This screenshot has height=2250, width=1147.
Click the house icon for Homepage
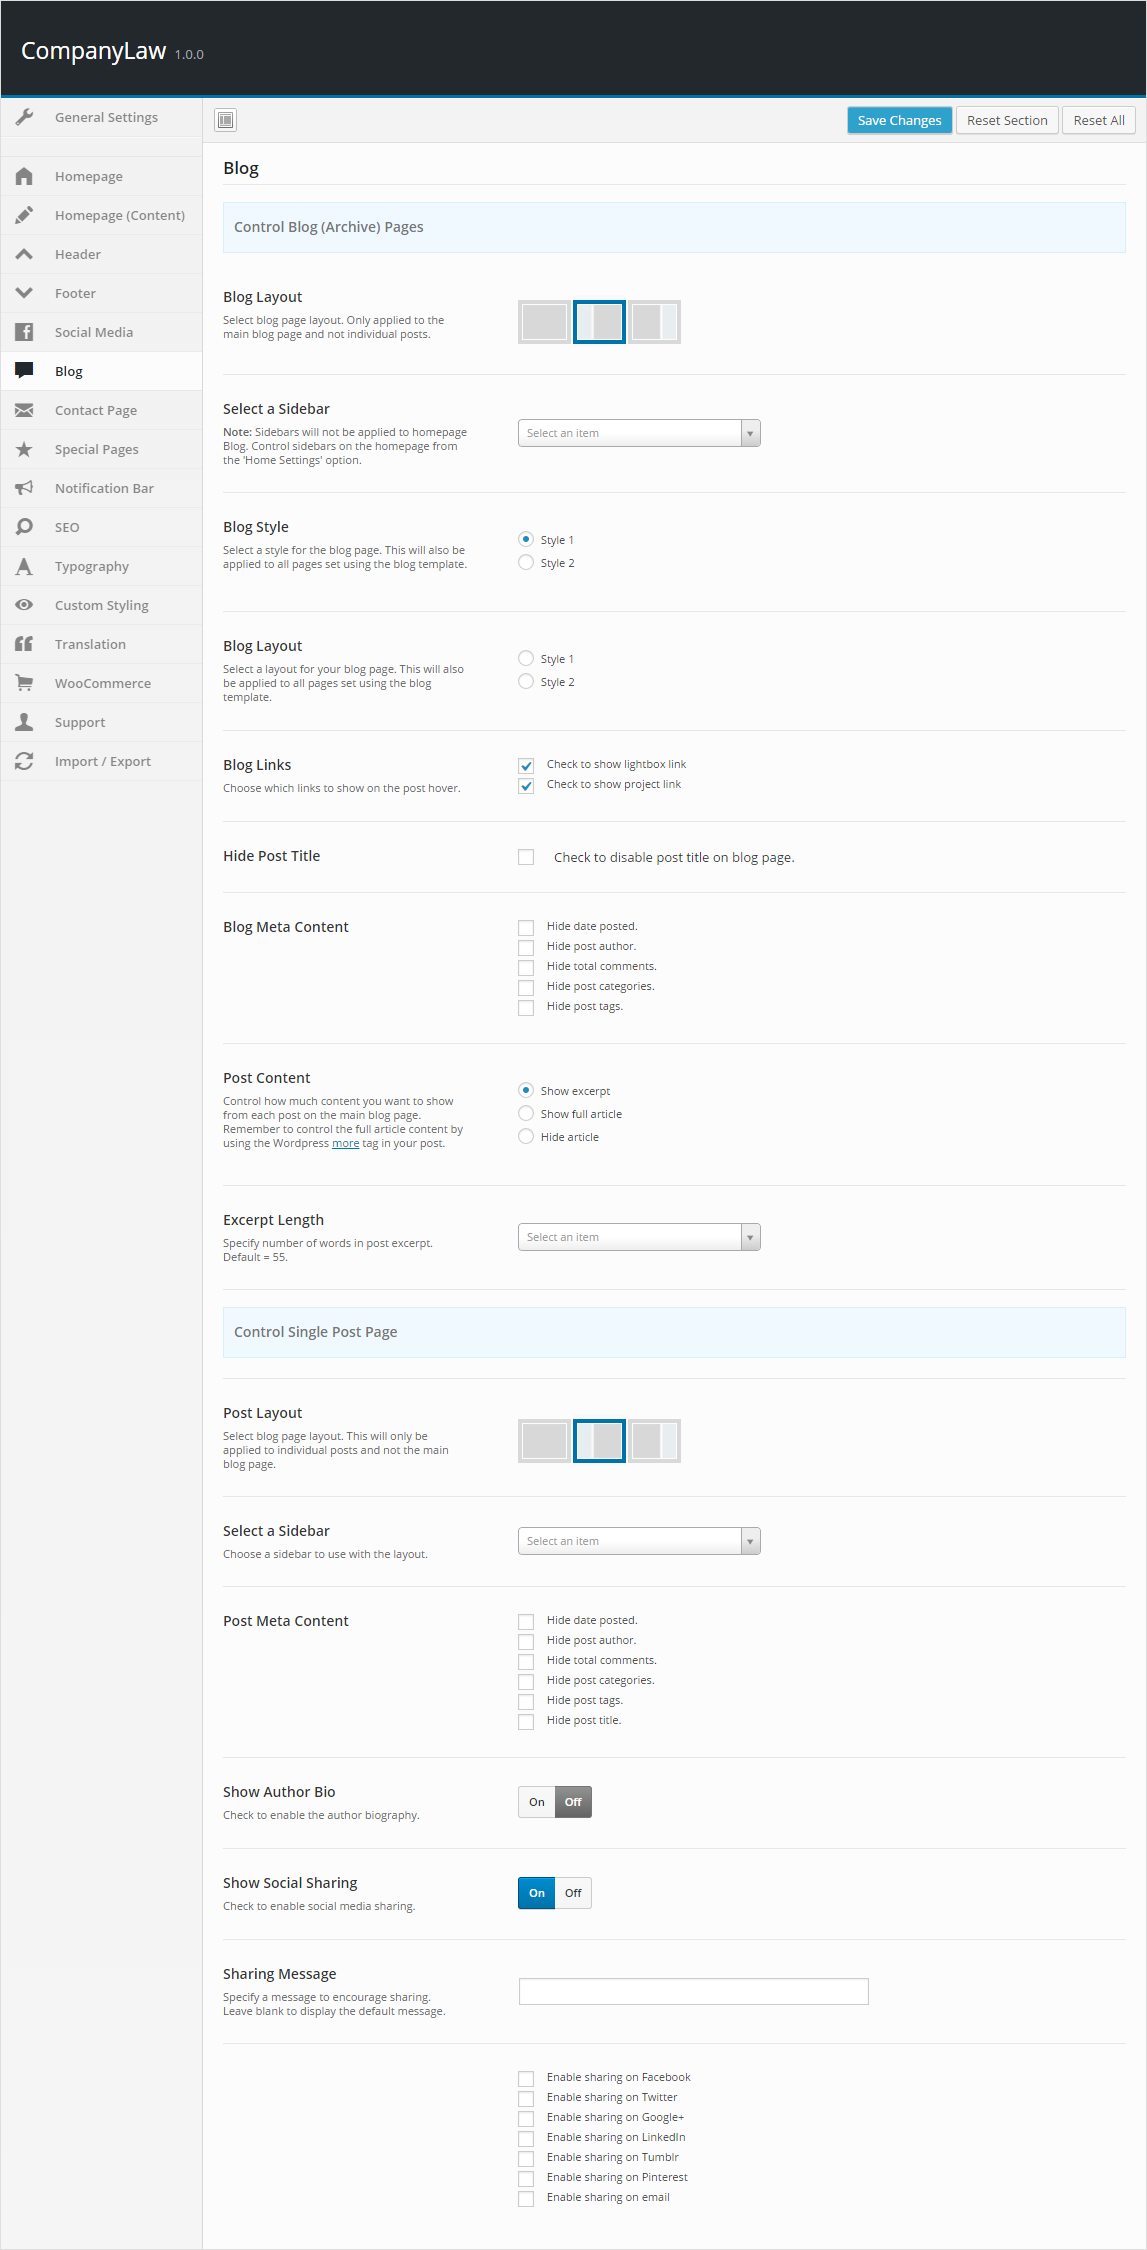click(25, 176)
